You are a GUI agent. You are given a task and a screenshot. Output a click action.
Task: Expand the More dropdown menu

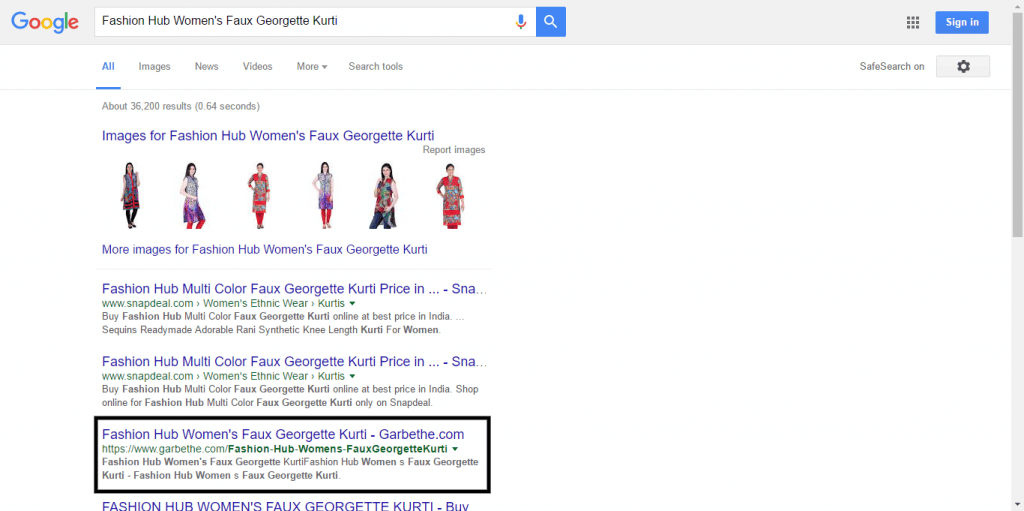pyautogui.click(x=312, y=67)
